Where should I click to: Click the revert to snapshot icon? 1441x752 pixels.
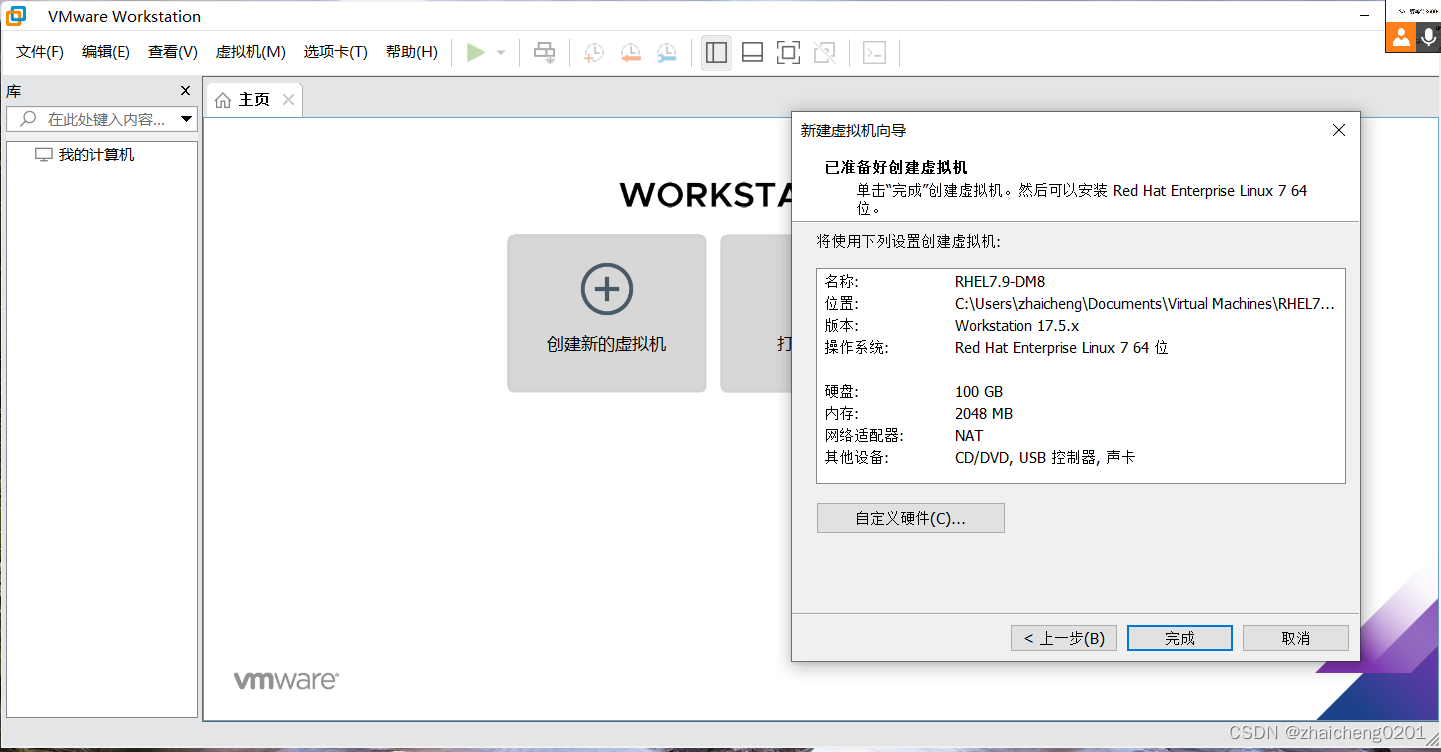(630, 53)
